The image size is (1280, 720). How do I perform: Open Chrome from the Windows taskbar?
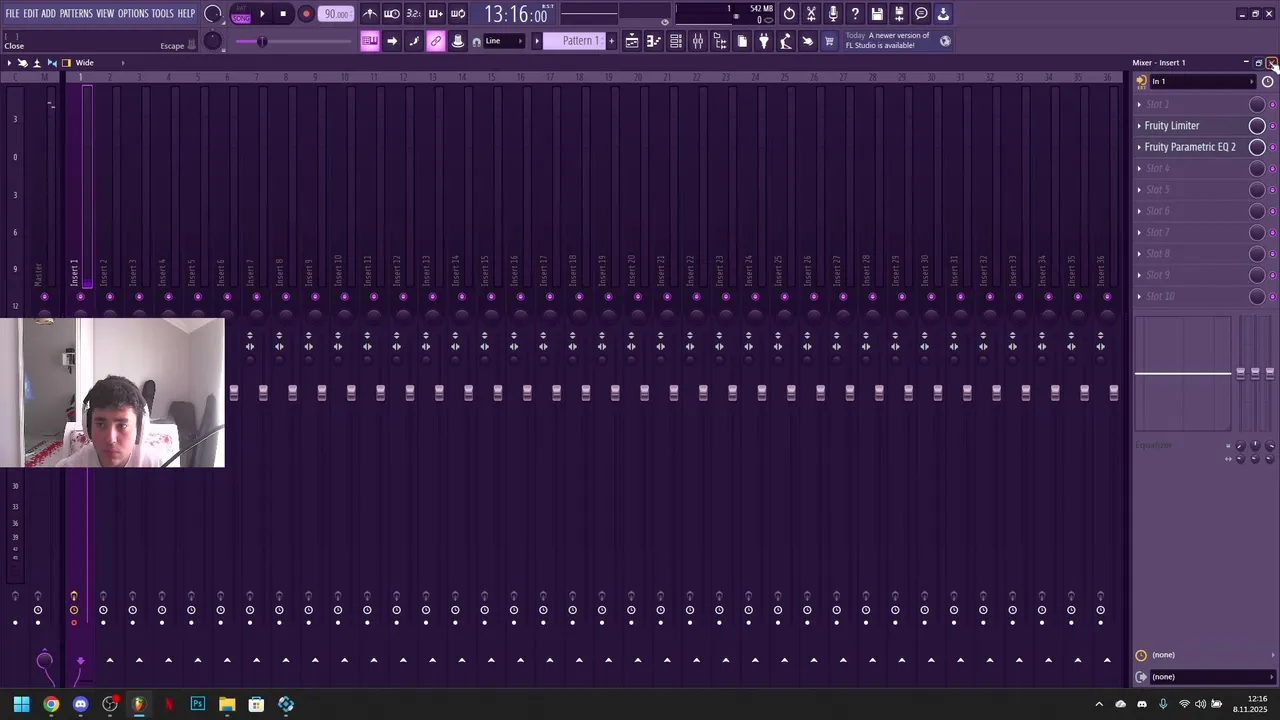[x=51, y=704]
